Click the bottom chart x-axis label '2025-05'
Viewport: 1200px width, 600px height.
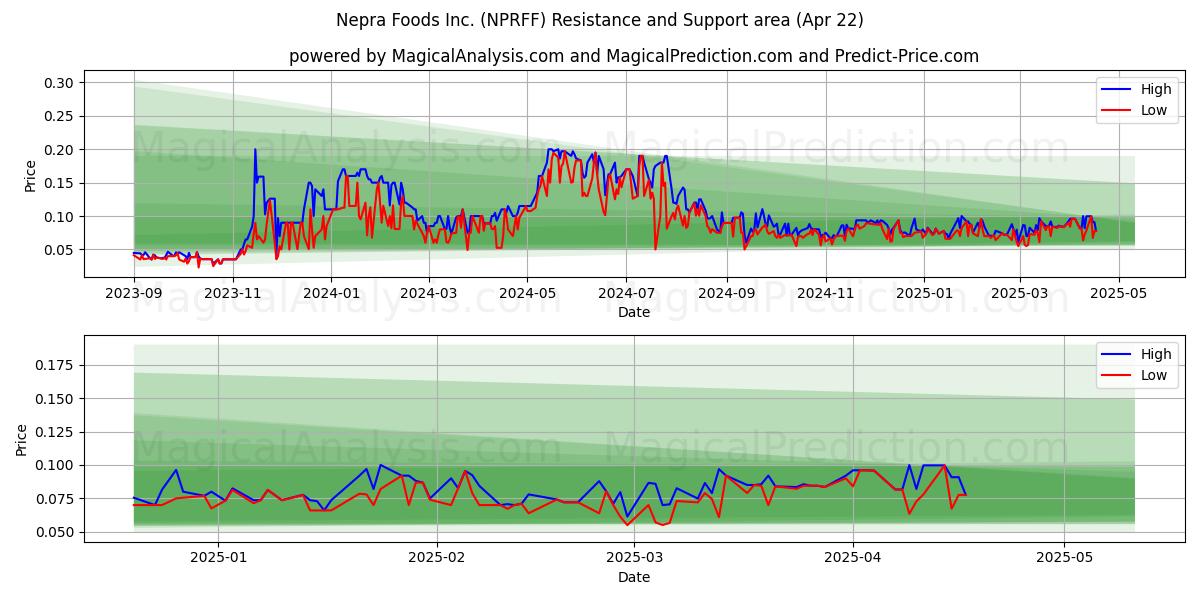(x=1064, y=558)
